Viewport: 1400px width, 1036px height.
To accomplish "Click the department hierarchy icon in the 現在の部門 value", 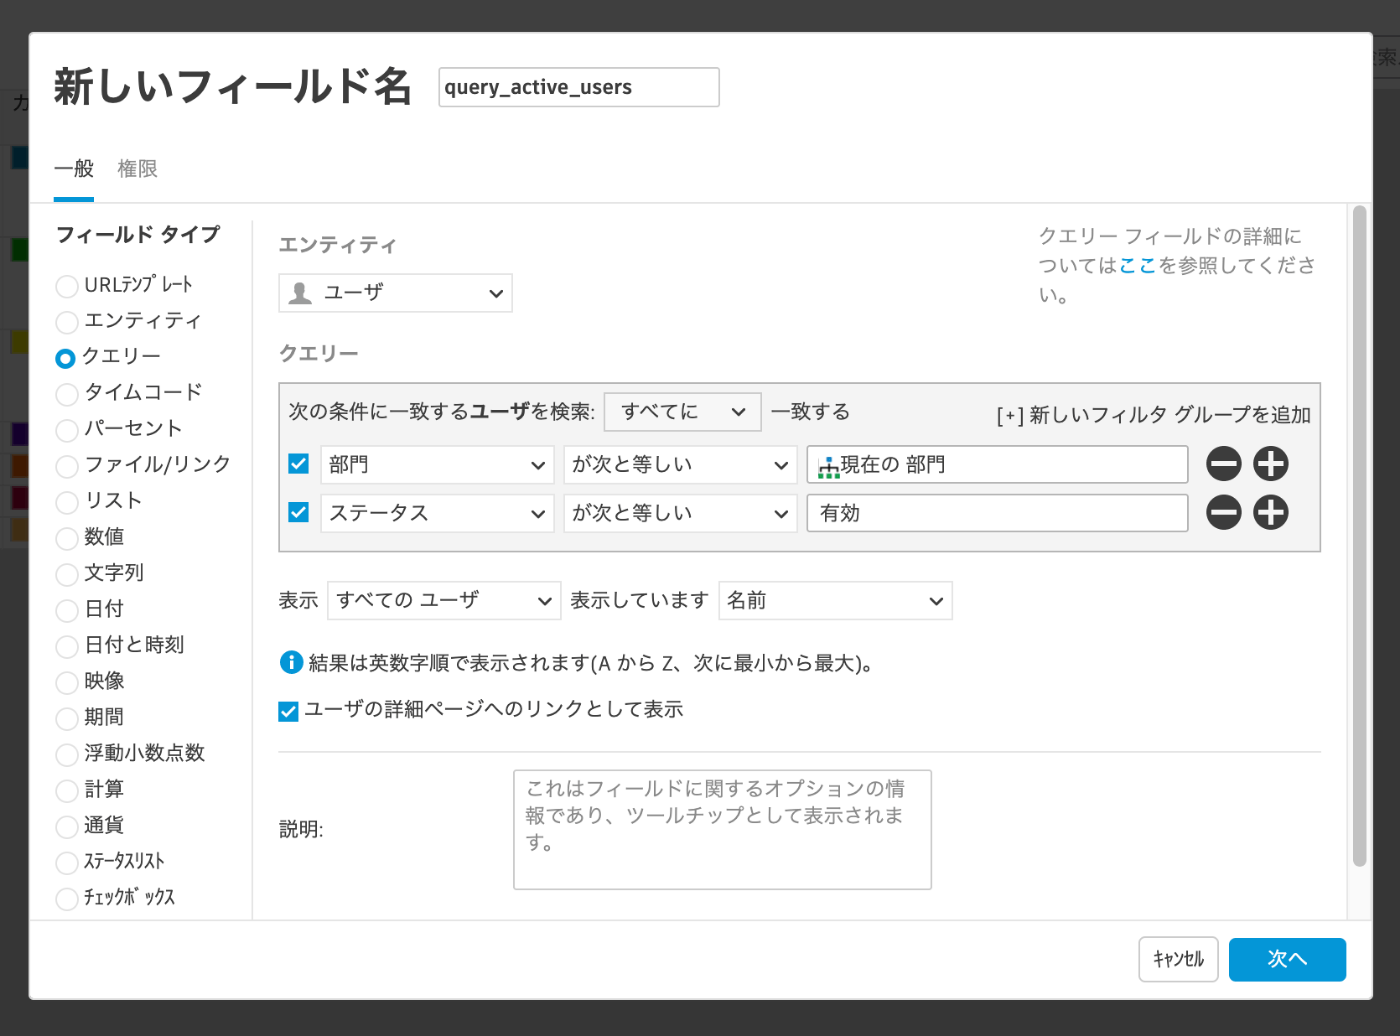I will pyautogui.click(x=828, y=466).
